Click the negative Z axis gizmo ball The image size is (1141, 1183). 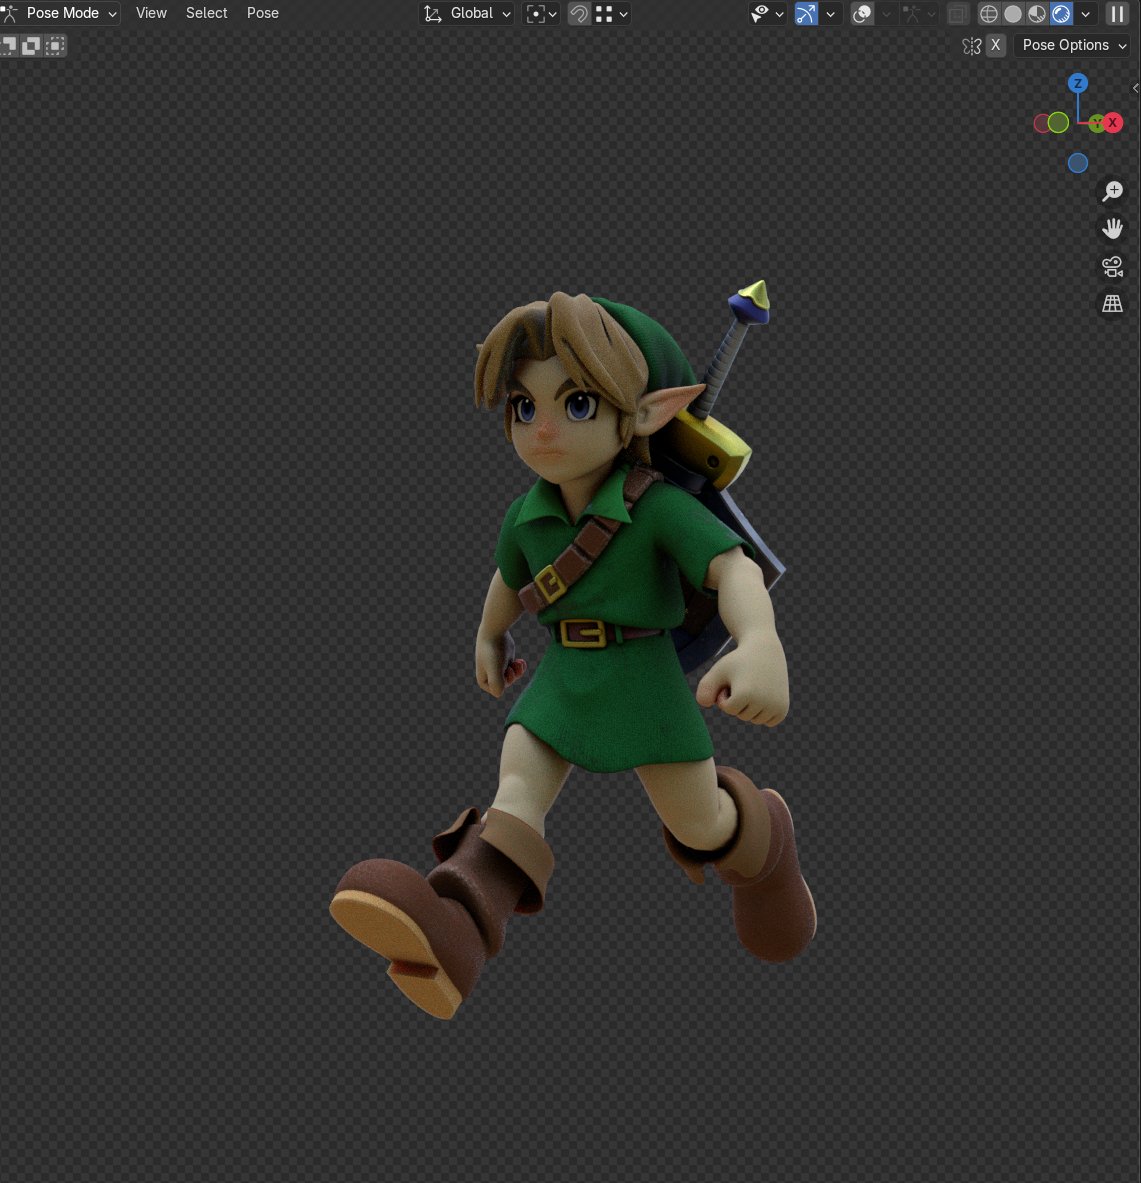pyautogui.click(x=1078, y=163)
